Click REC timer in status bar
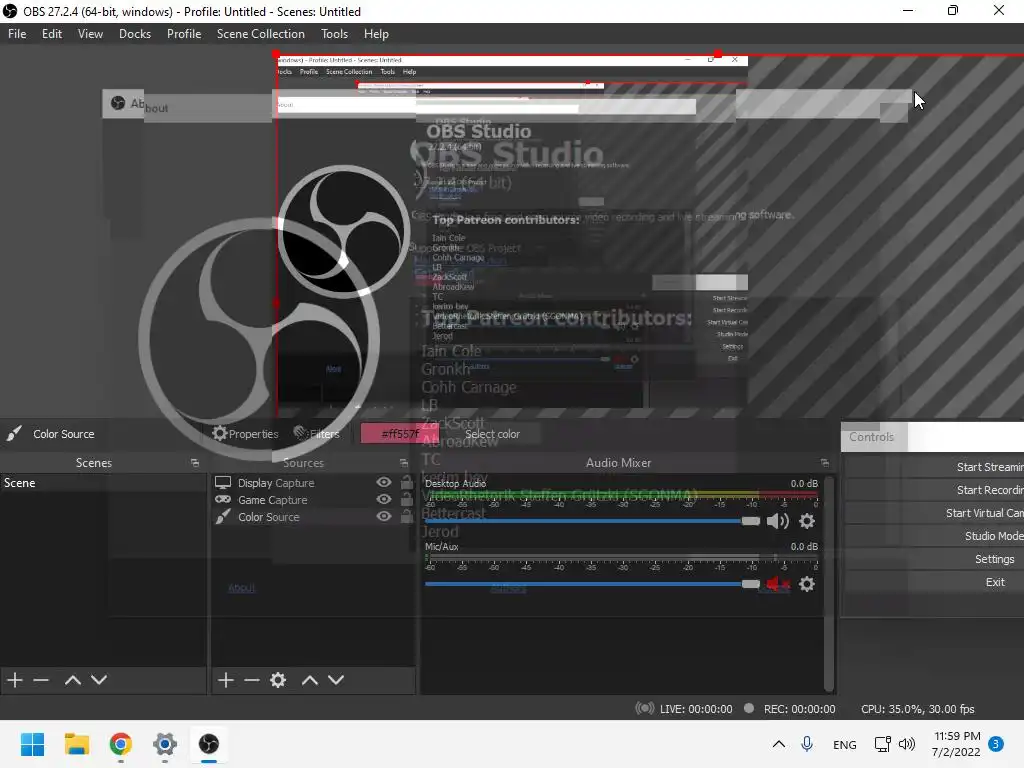 pos(799,709)
